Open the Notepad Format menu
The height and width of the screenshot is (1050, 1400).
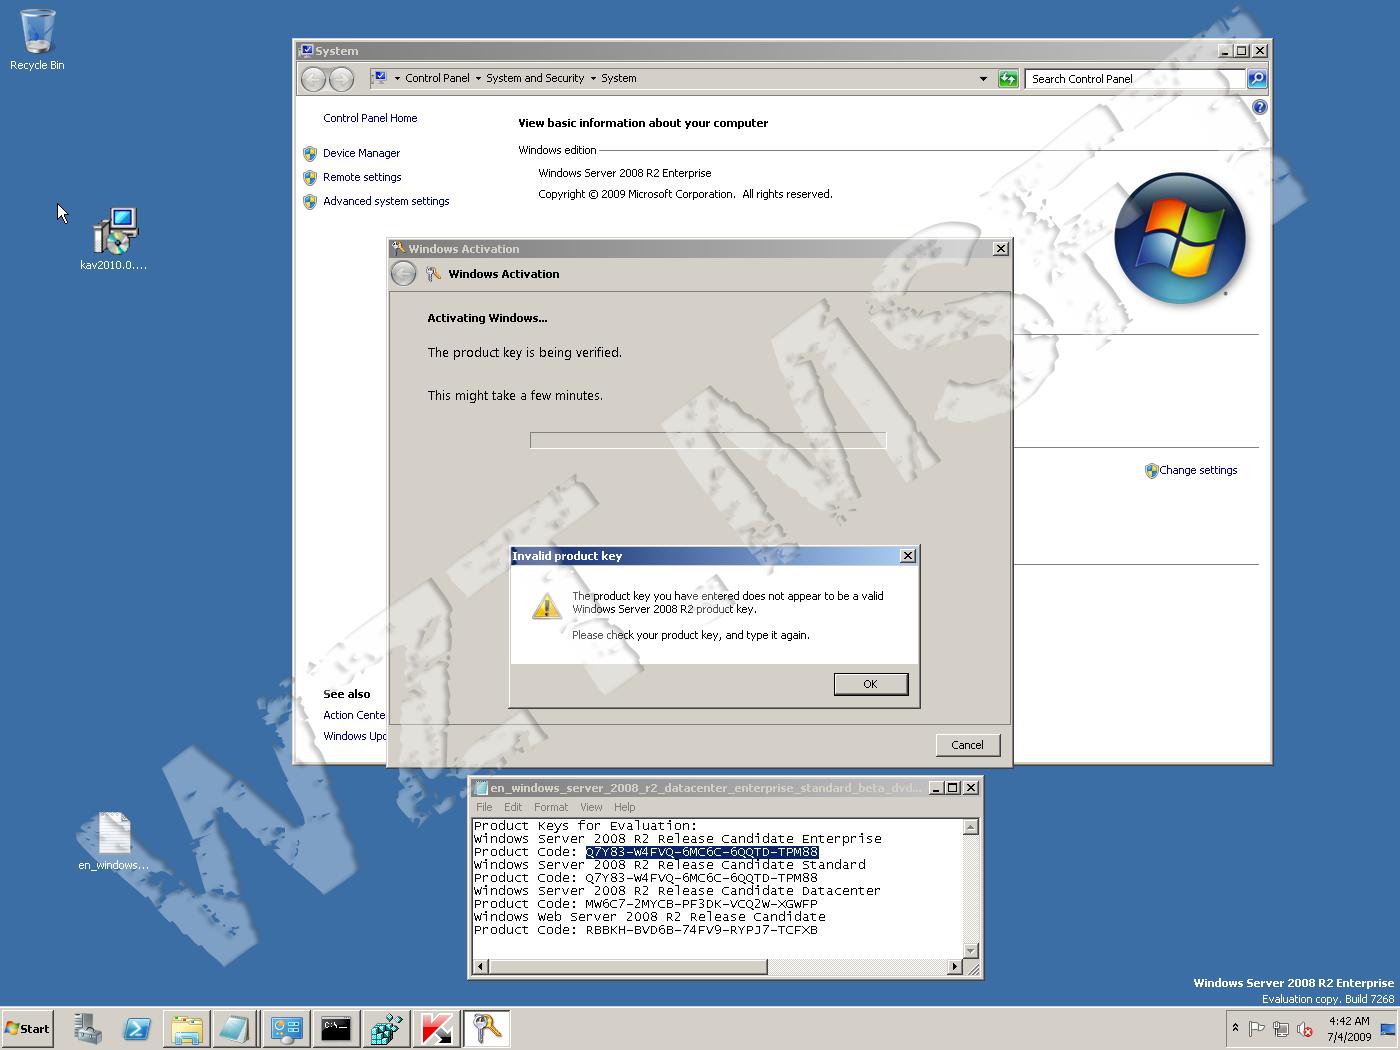click(551, 807)
